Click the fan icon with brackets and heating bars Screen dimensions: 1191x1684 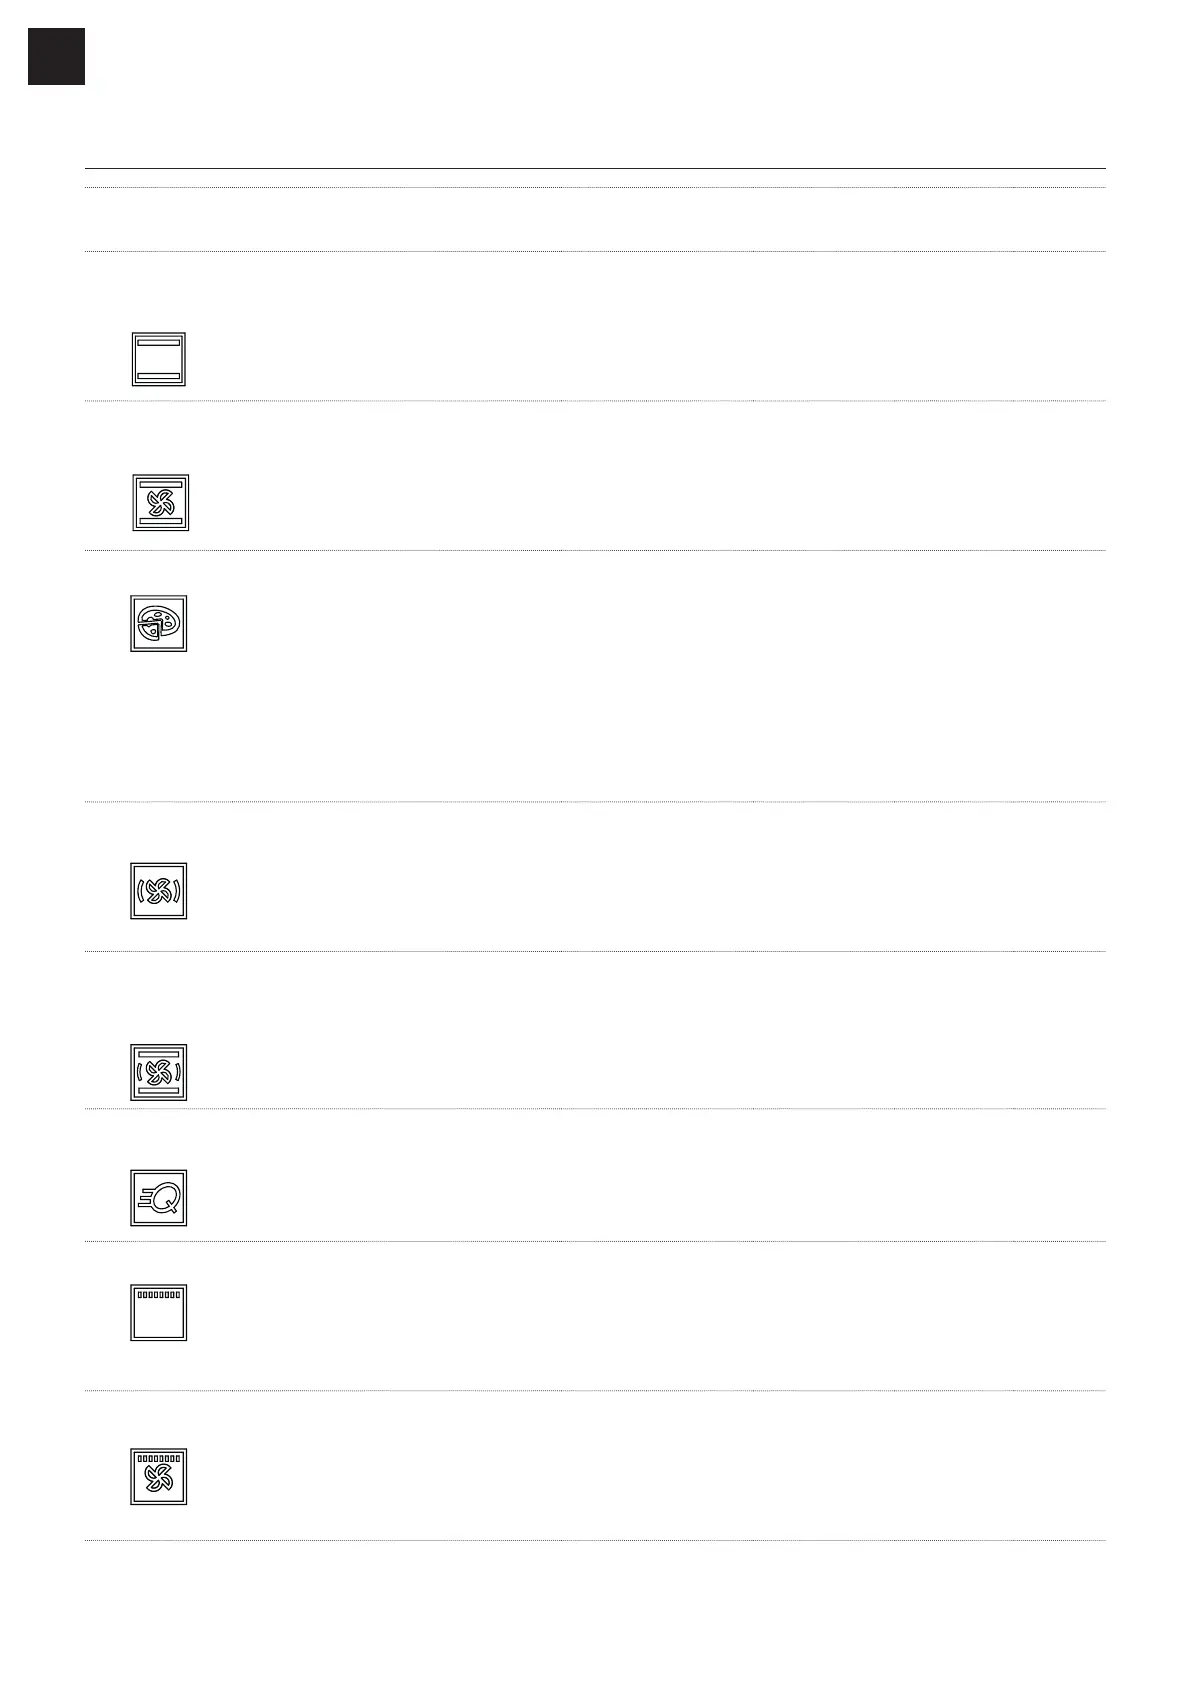pos(159,1073)
